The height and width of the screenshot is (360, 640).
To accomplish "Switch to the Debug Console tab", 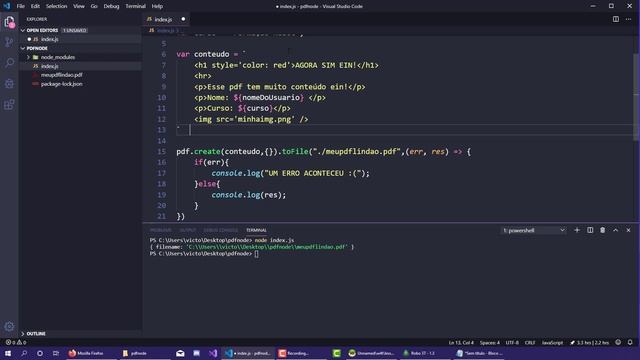I will pos(221,230).
